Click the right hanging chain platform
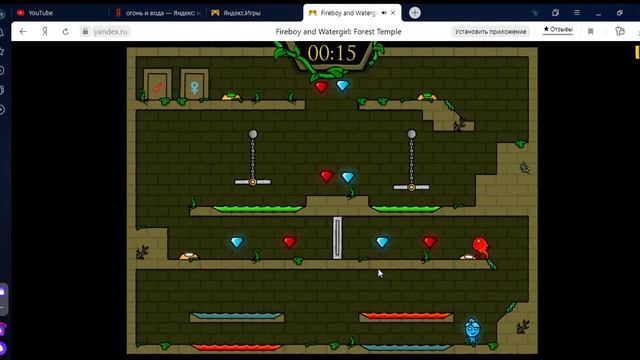This screenshot has width=640, height=360. (411, 187)
